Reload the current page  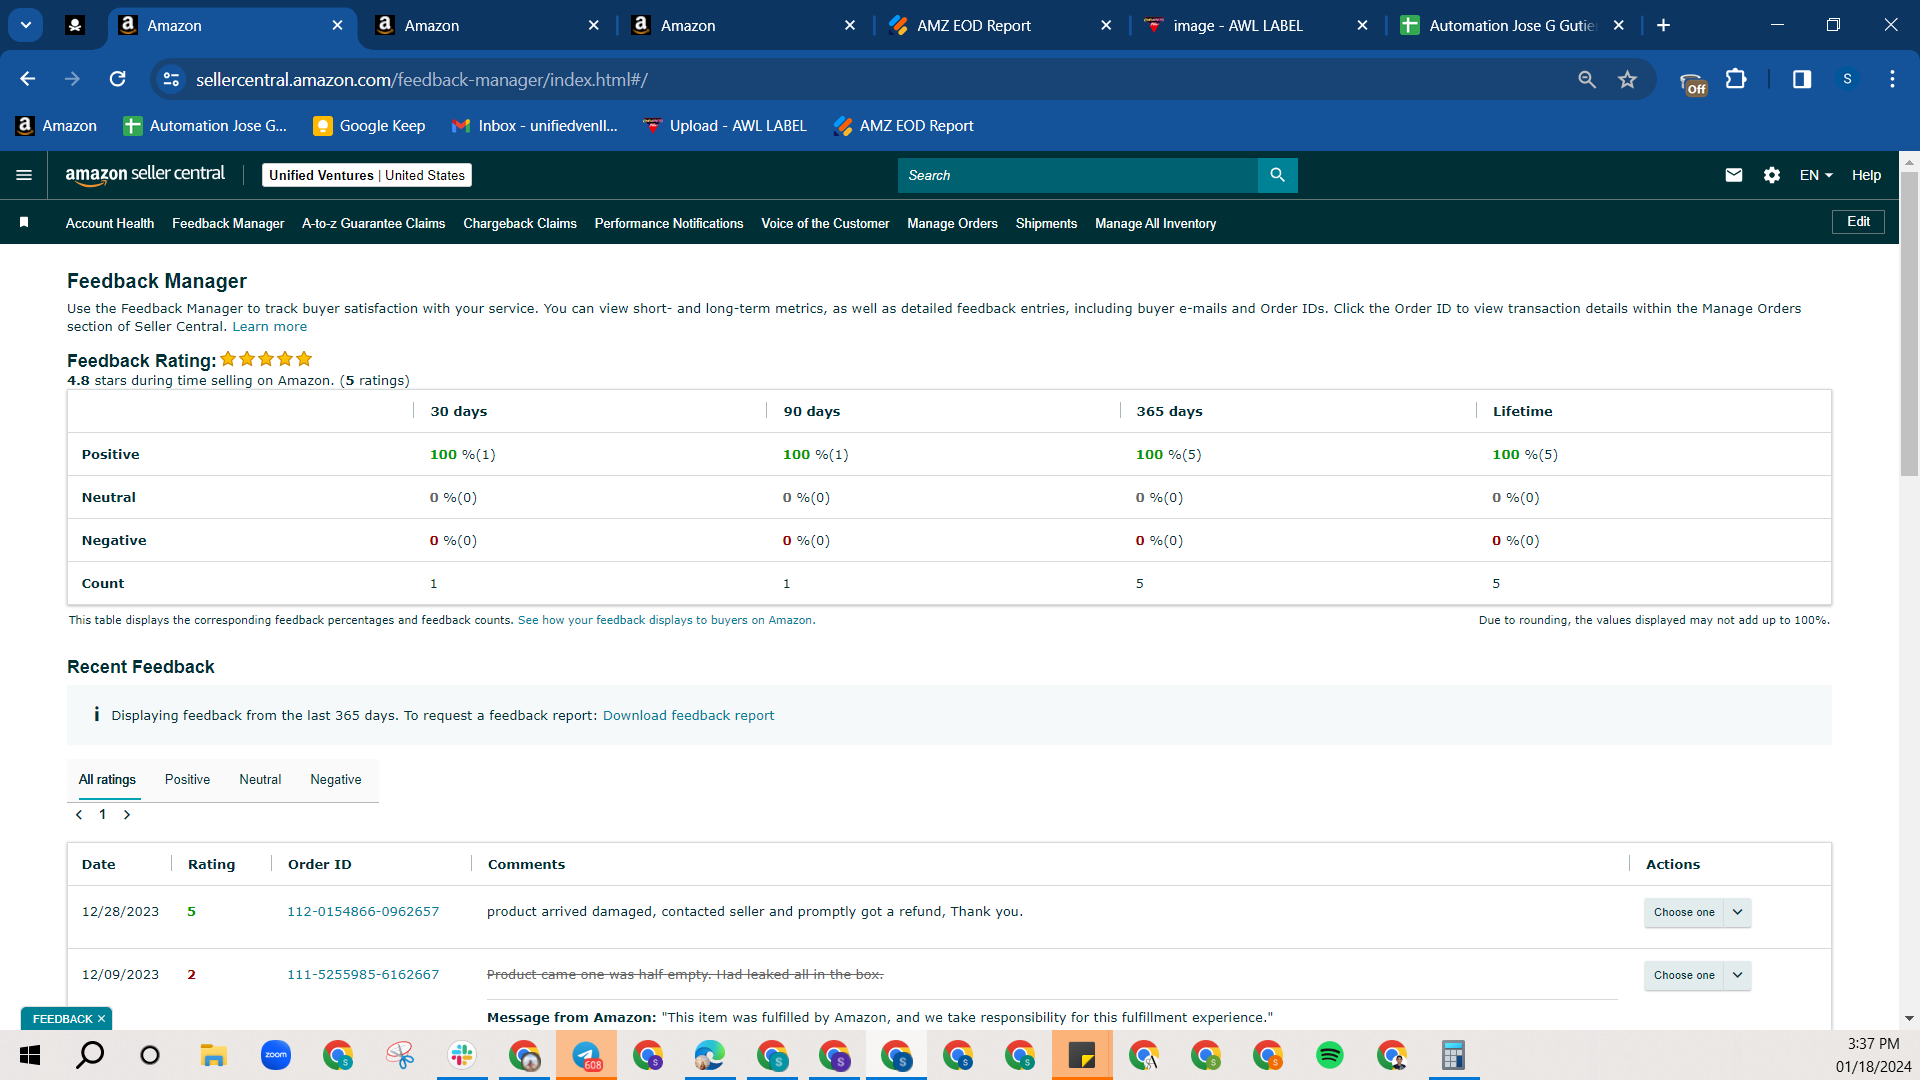point(118,79)
